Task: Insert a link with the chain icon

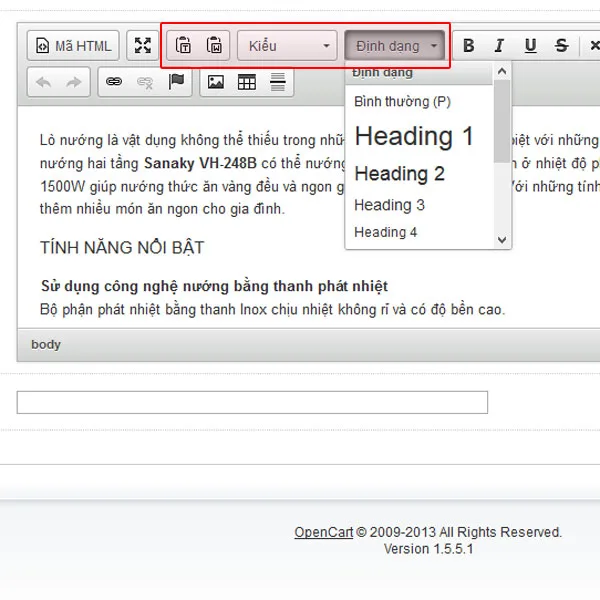Action: point(114,82)
